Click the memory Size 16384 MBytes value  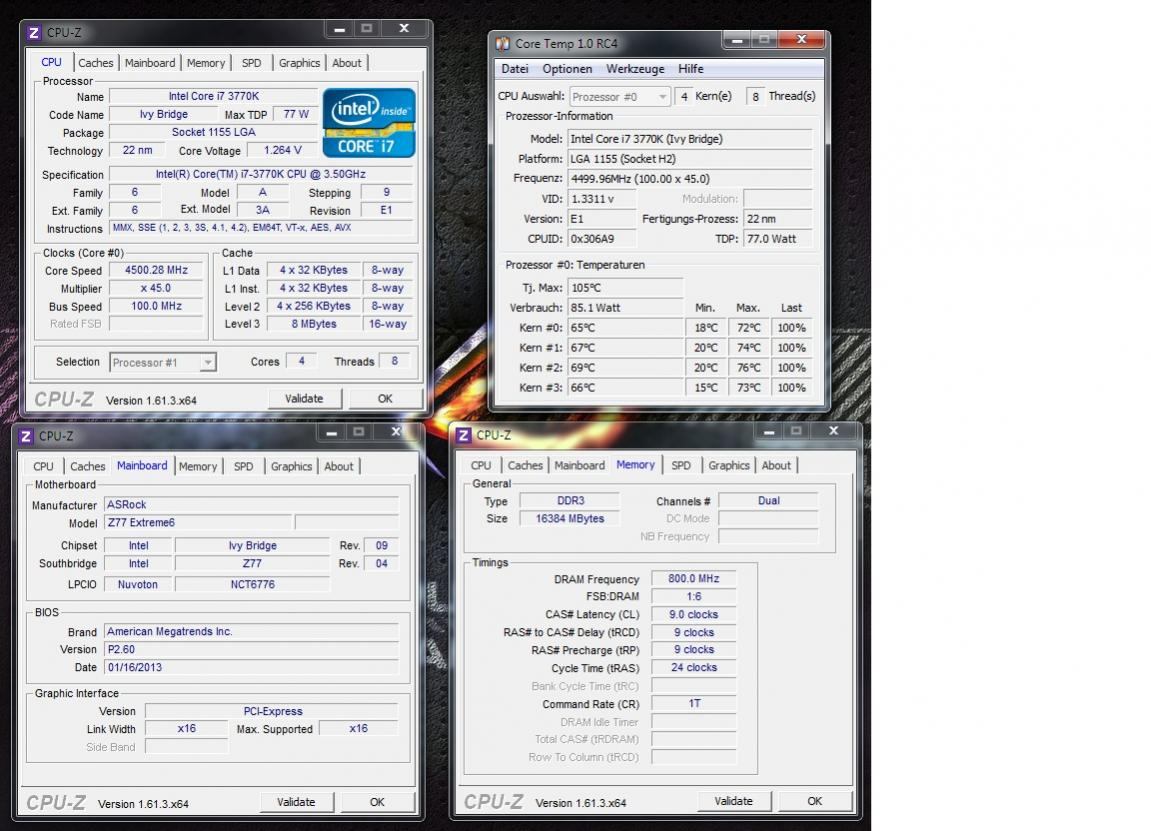point(570,519)
